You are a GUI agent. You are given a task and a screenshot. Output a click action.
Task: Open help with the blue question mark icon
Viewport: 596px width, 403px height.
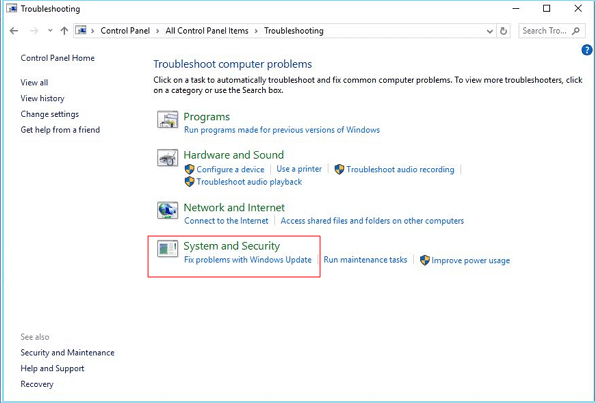[x=587, y=50]
